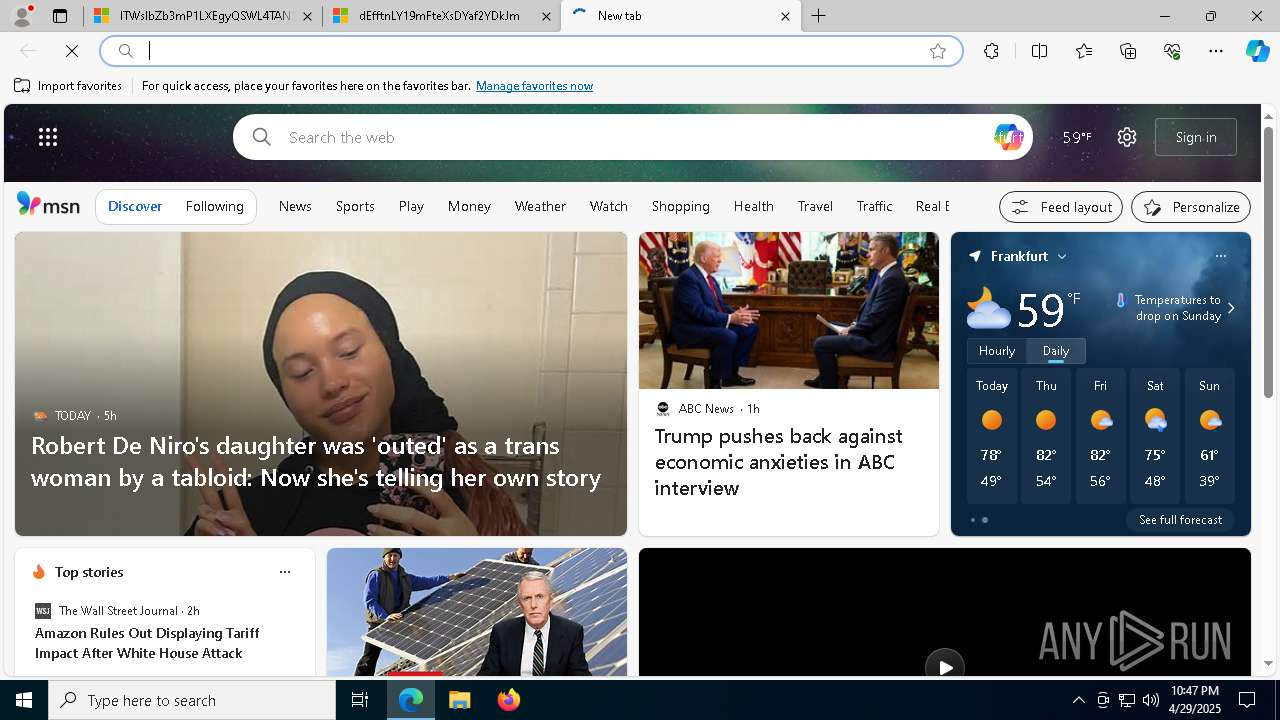Image resolution: width=1280 pixels, height=720 pixels.
Task: Click the Windows Start button
Action: click(x=24, y=700)
